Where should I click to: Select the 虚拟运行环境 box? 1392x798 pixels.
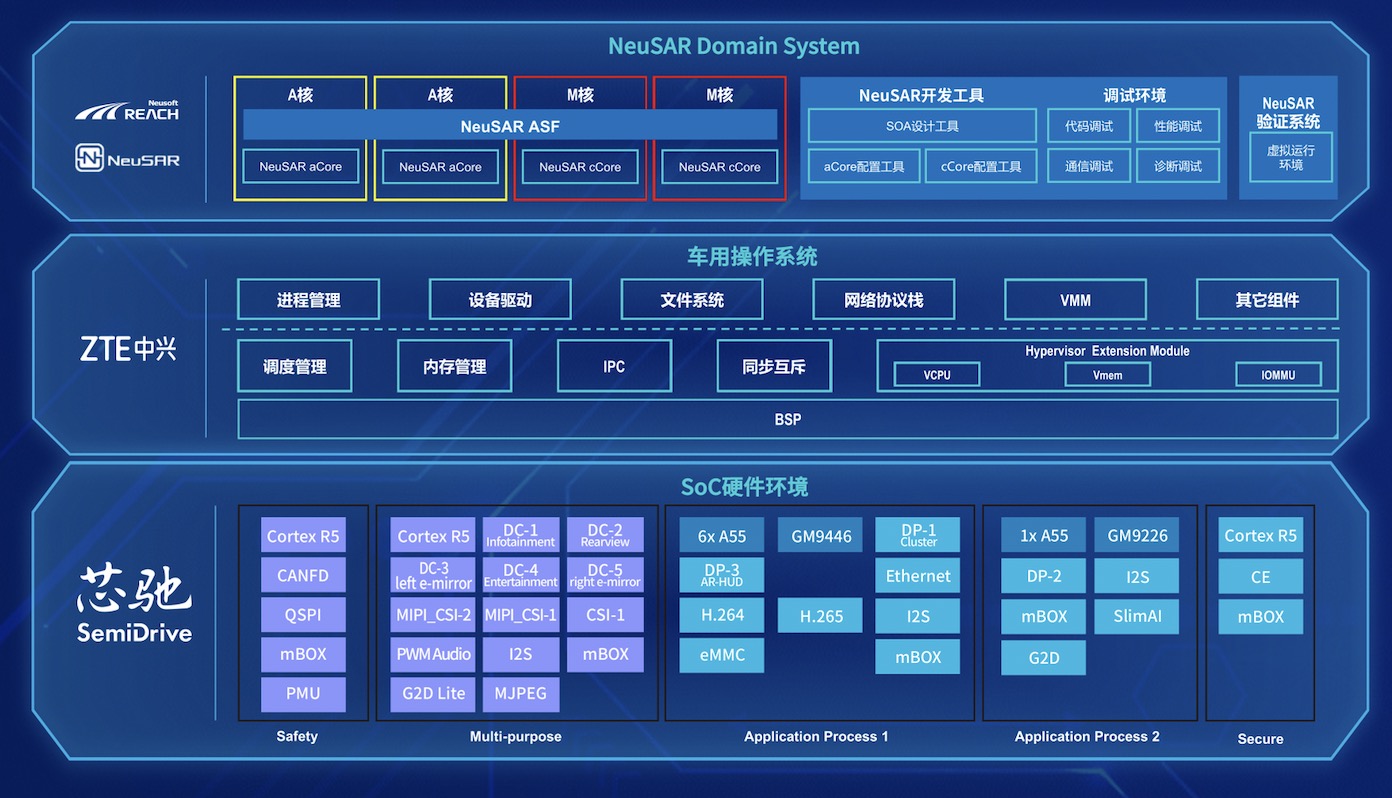(1290, 157)
